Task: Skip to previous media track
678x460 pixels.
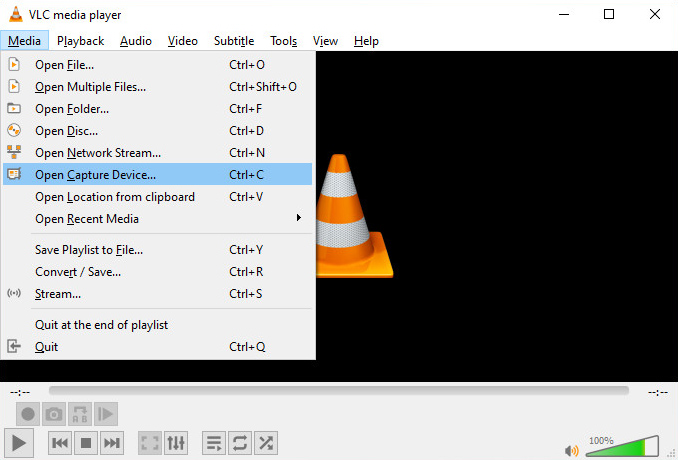Action: coord(60,443)
